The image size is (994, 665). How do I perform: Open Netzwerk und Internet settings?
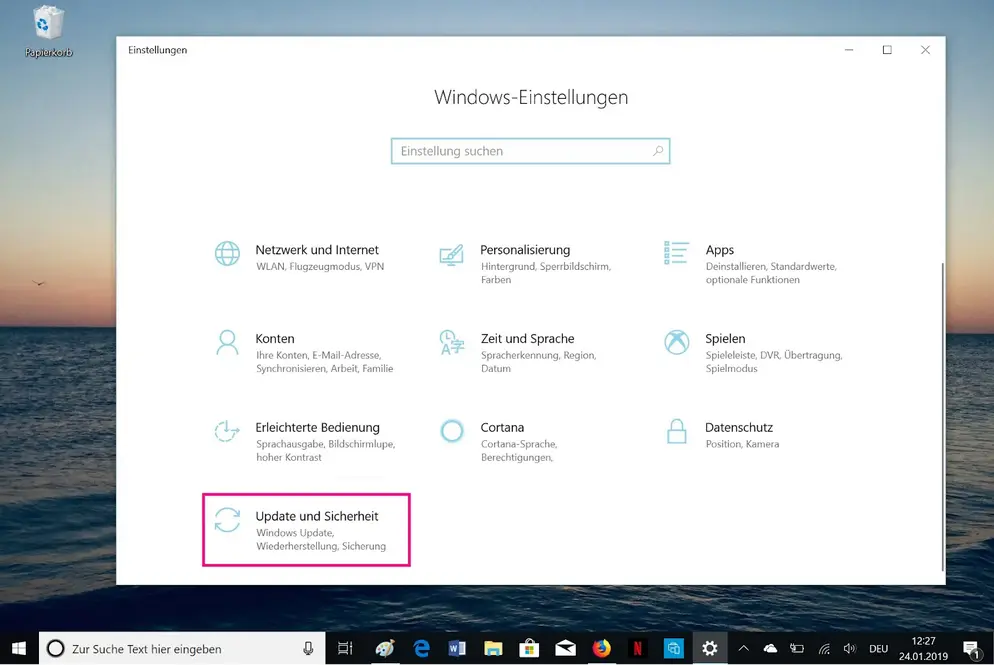tap(316, 250)
